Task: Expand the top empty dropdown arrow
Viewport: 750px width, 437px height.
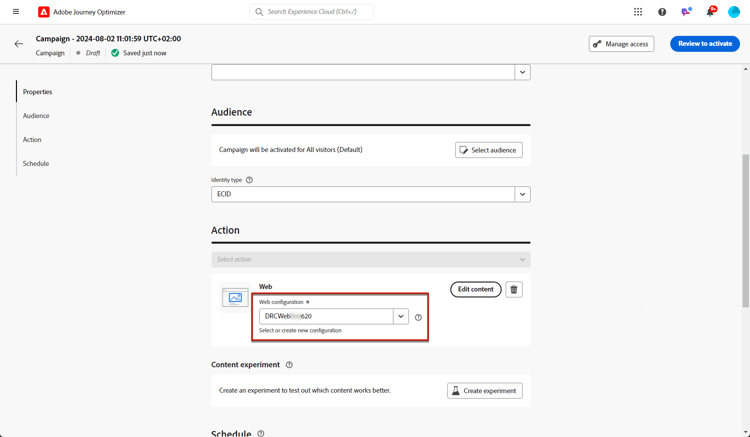Action: [522, 73]
